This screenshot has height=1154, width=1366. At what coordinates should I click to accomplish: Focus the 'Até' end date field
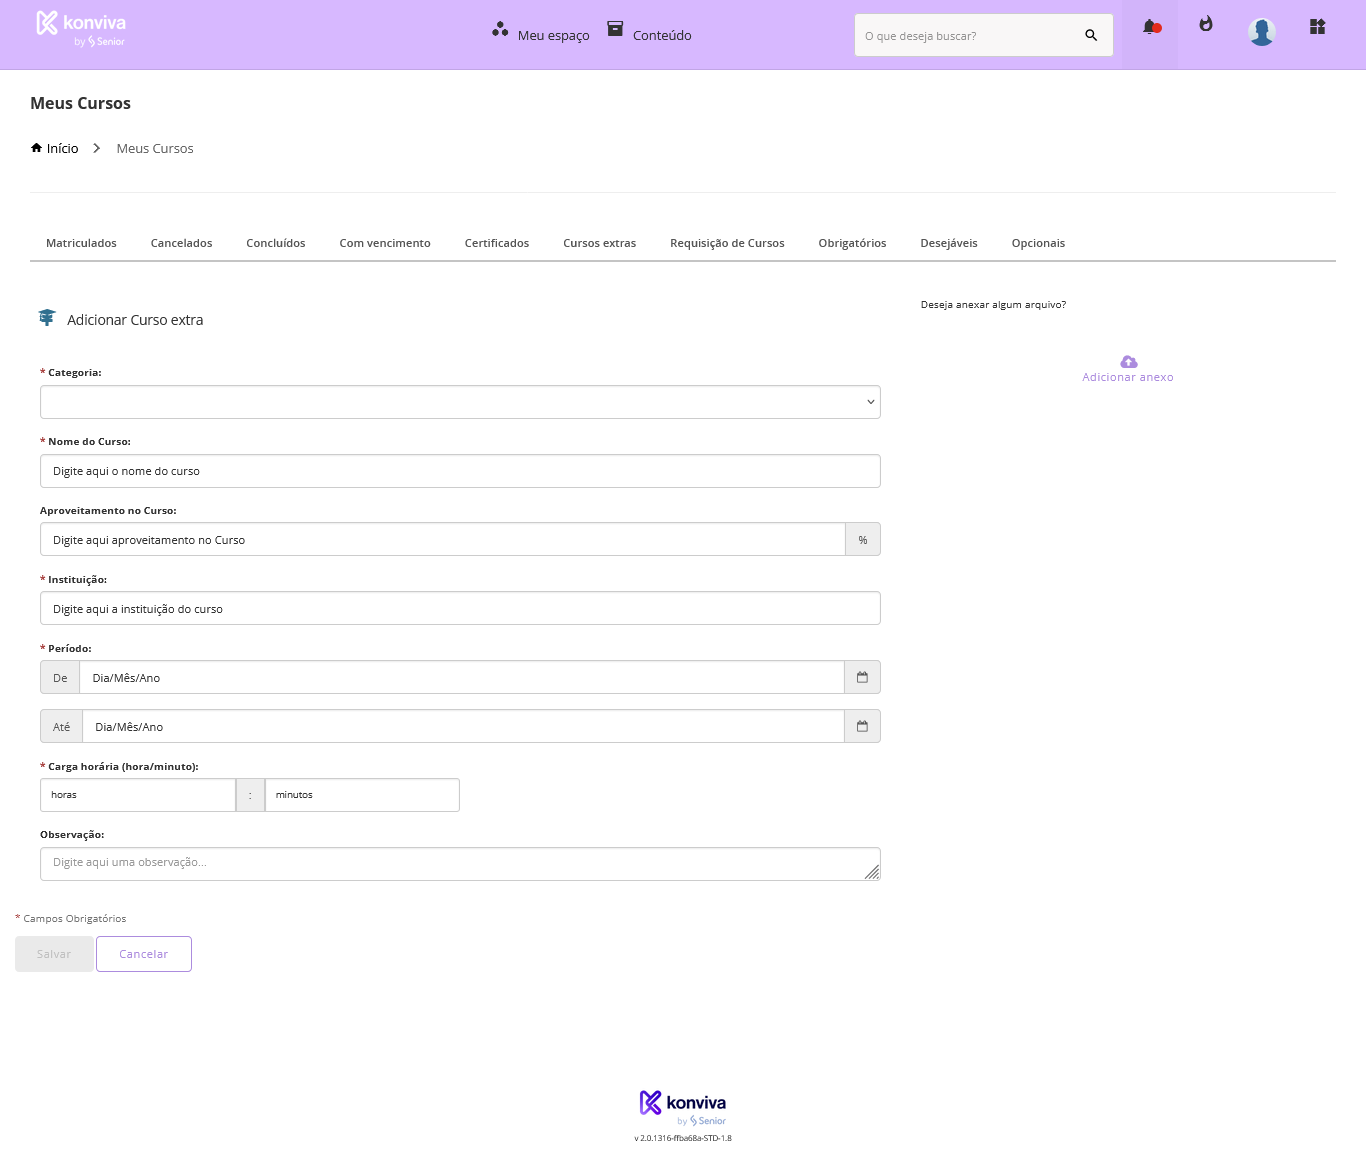(463, 726)
